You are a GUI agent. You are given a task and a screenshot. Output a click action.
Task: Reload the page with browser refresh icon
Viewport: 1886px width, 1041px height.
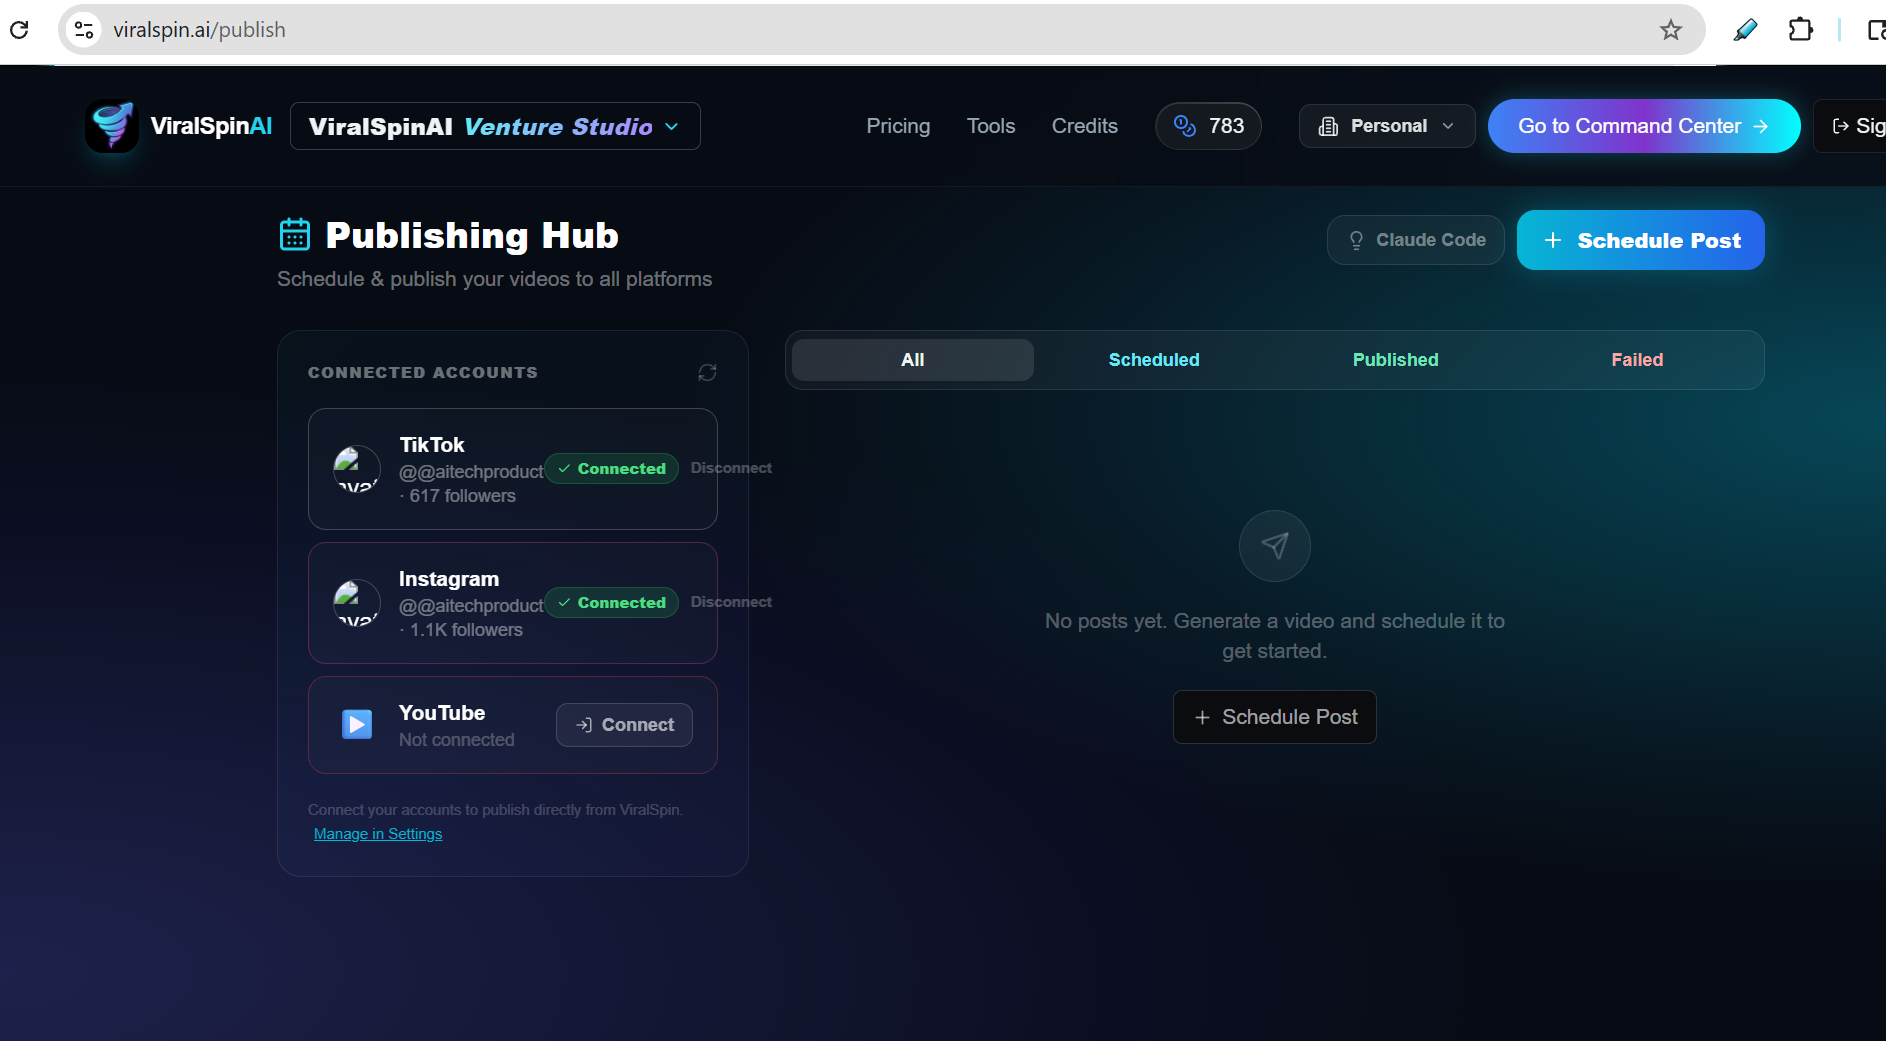19,30
